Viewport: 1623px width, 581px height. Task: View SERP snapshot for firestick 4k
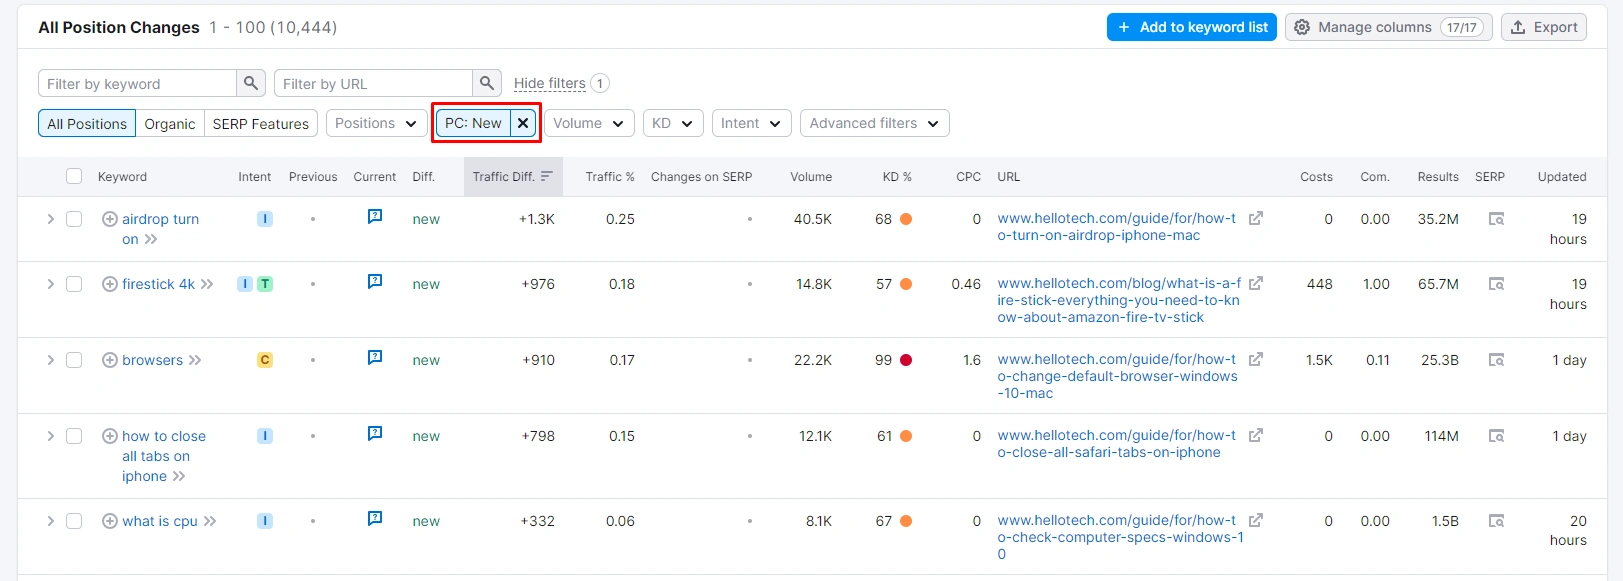click(x=1496, y=284)
